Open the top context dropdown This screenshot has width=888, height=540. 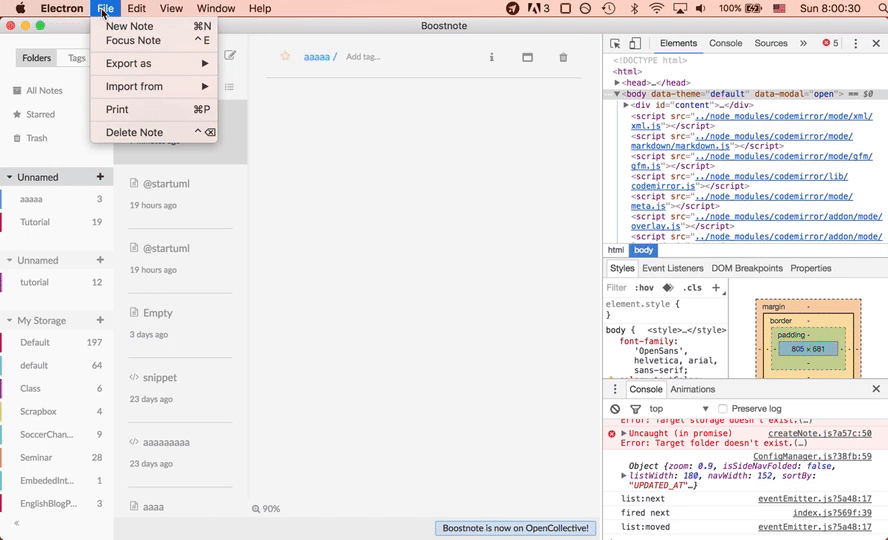[x=678, y=409]
